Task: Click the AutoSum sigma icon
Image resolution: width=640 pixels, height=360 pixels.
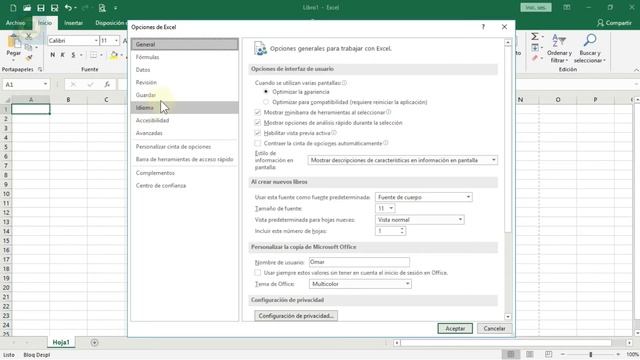Action: [x=535, y=37]
